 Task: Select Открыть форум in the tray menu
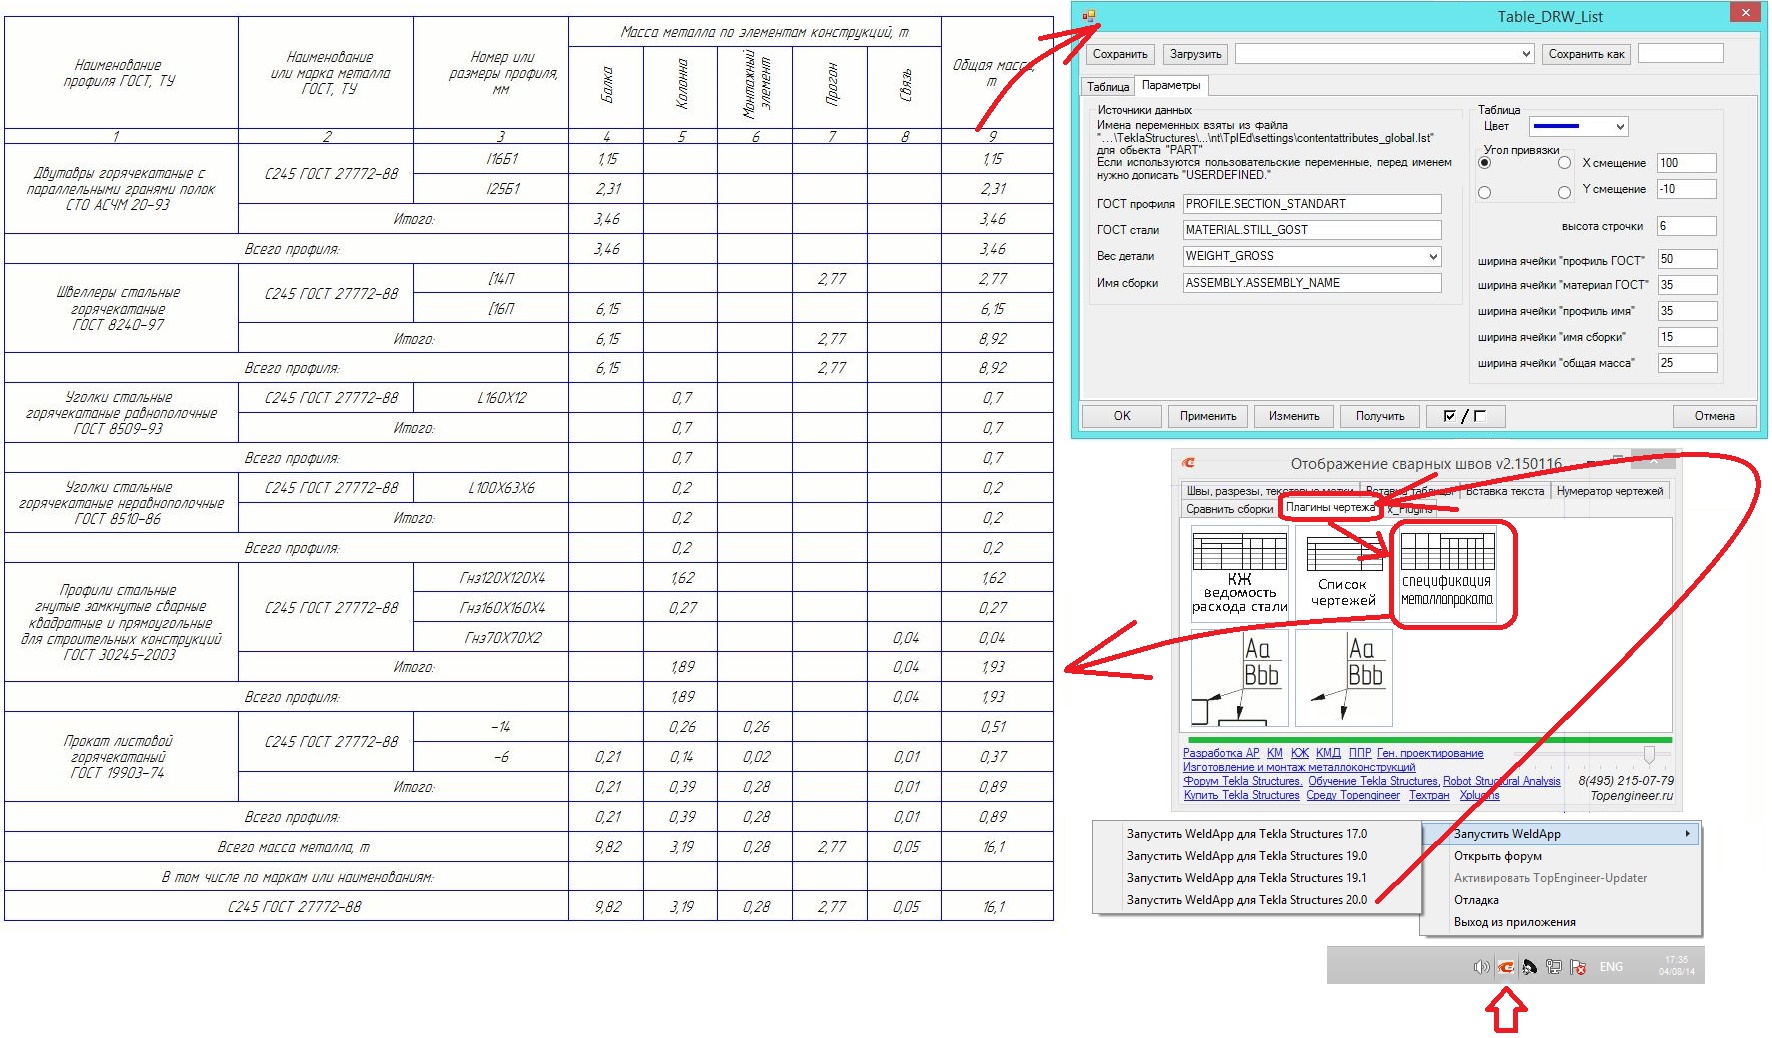coord(1560,856)
